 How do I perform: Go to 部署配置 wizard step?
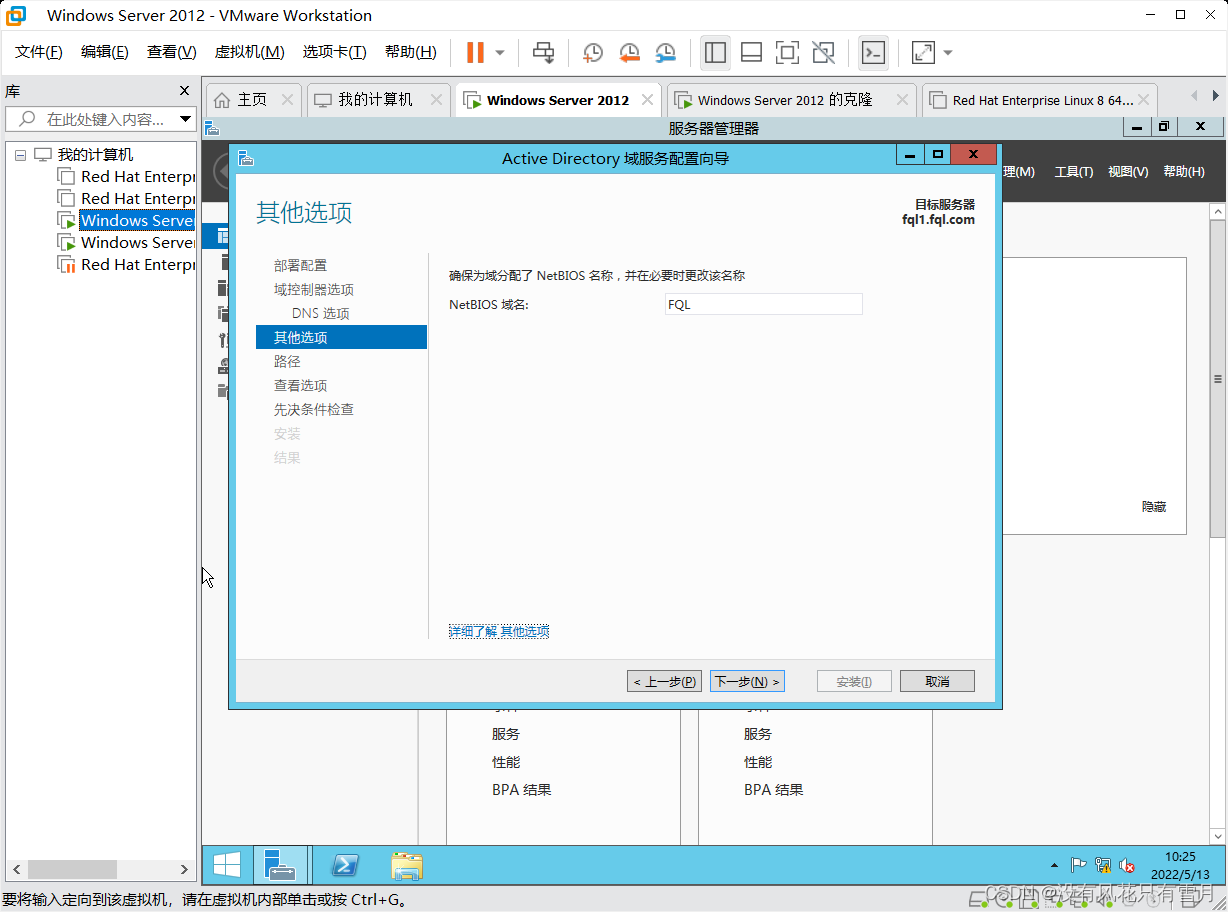300,265
